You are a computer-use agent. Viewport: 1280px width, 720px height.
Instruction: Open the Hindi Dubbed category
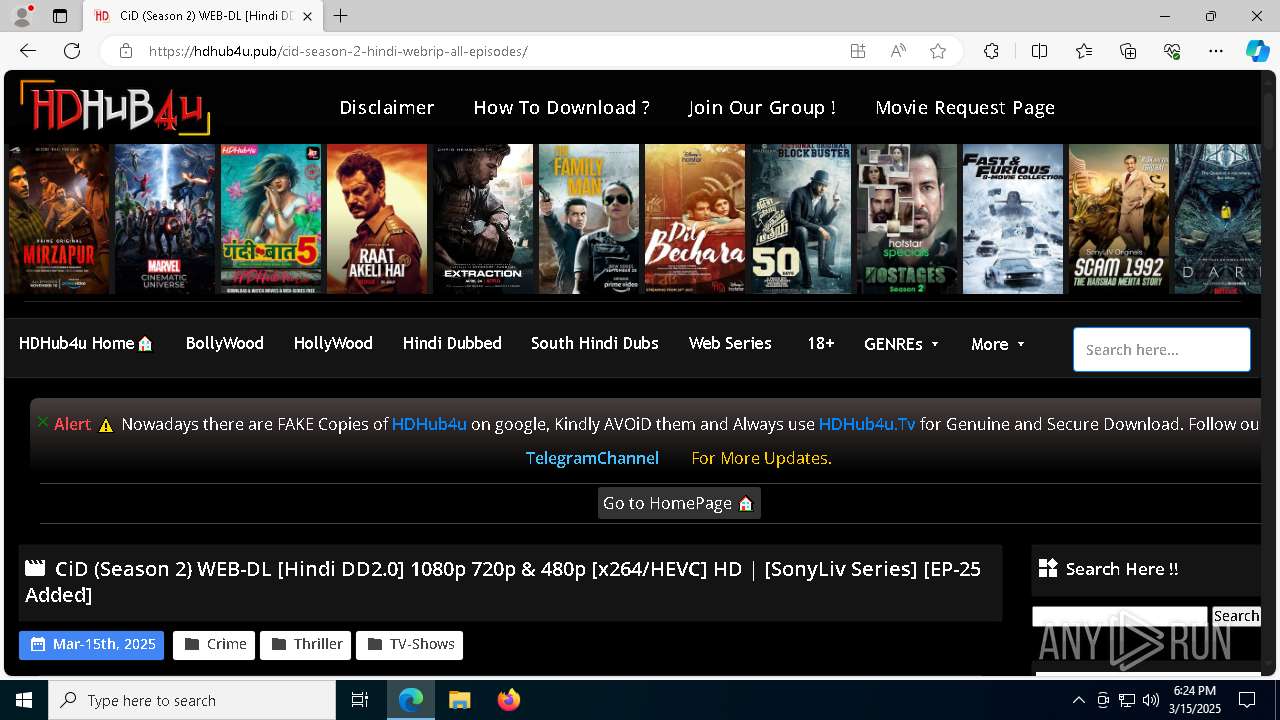pos(452,343)
